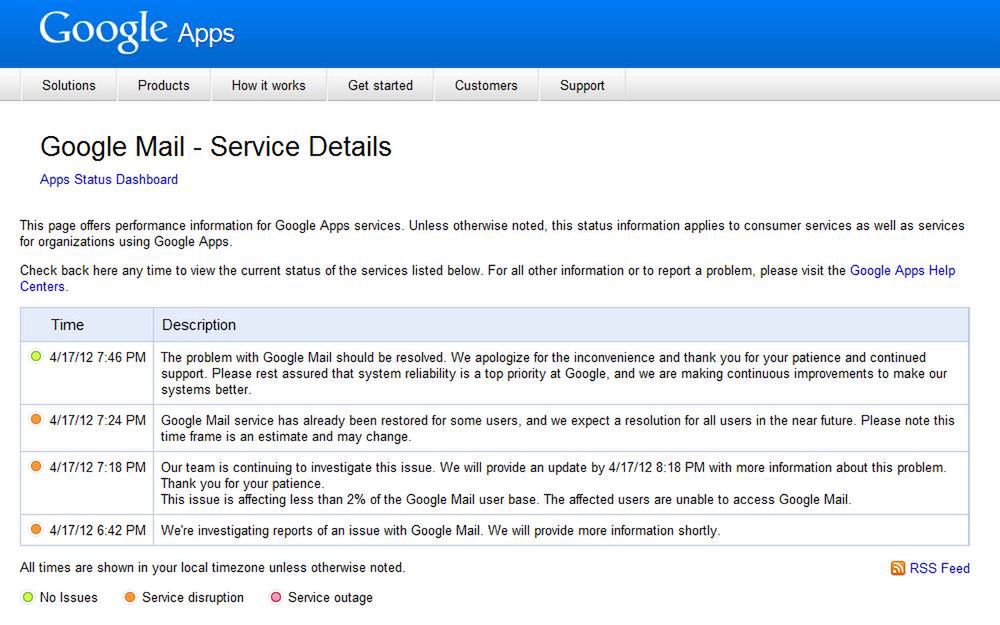Click orange status dot for 6:42 PM entry

point(36,529)
